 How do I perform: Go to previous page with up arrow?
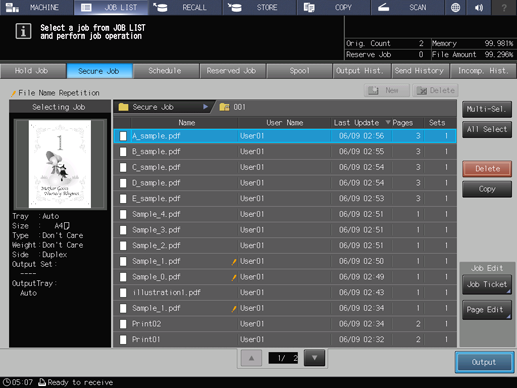(251, 358)
